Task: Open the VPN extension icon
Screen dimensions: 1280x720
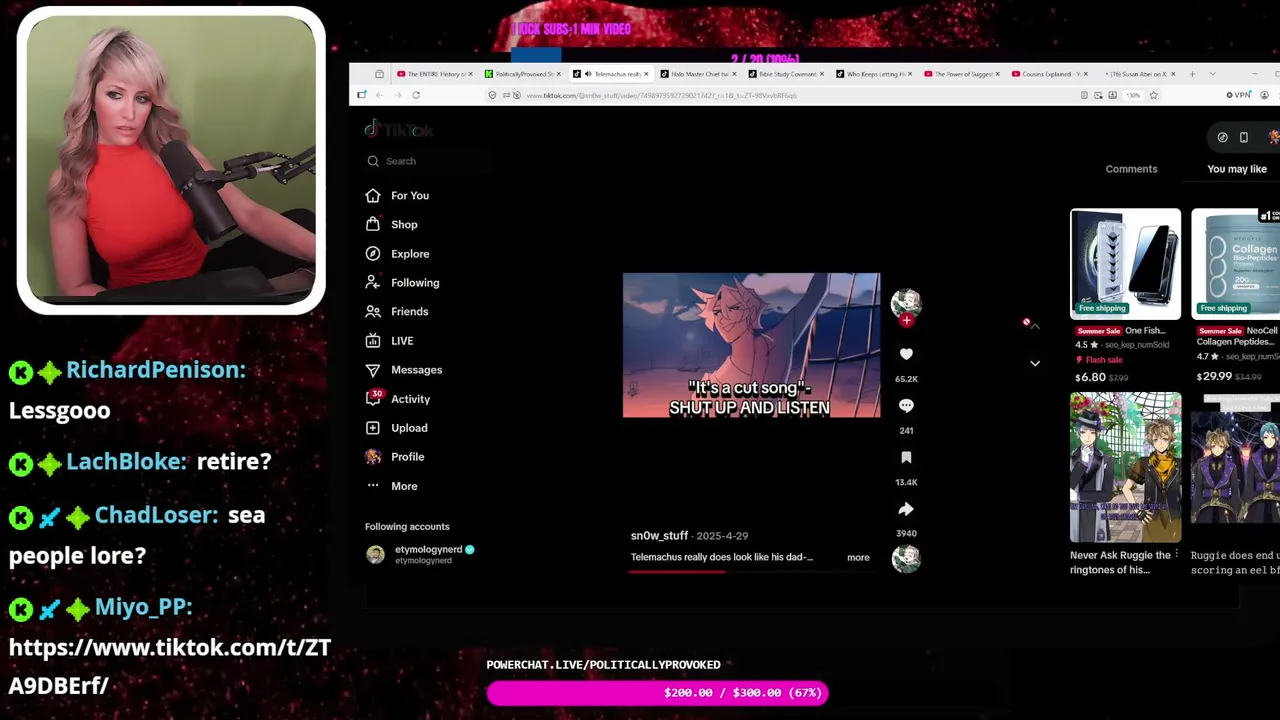Action: pos(1237,95)
